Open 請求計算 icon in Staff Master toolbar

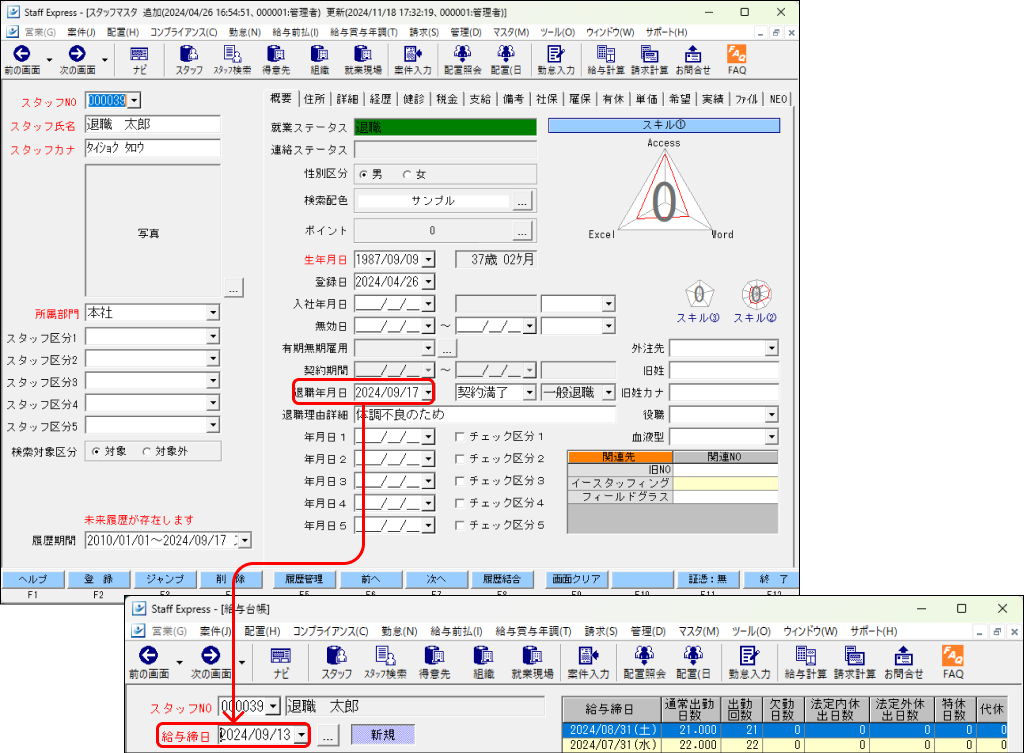point(649,59)
